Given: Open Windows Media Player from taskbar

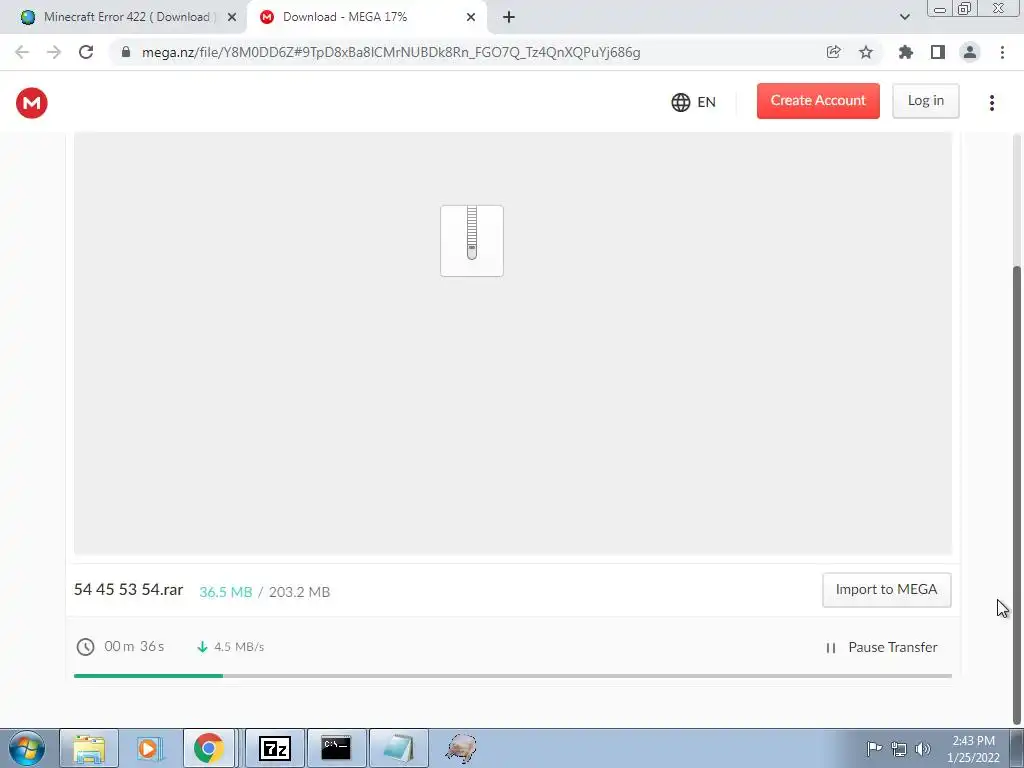Looking at the screenshot, I should point(149,748).
